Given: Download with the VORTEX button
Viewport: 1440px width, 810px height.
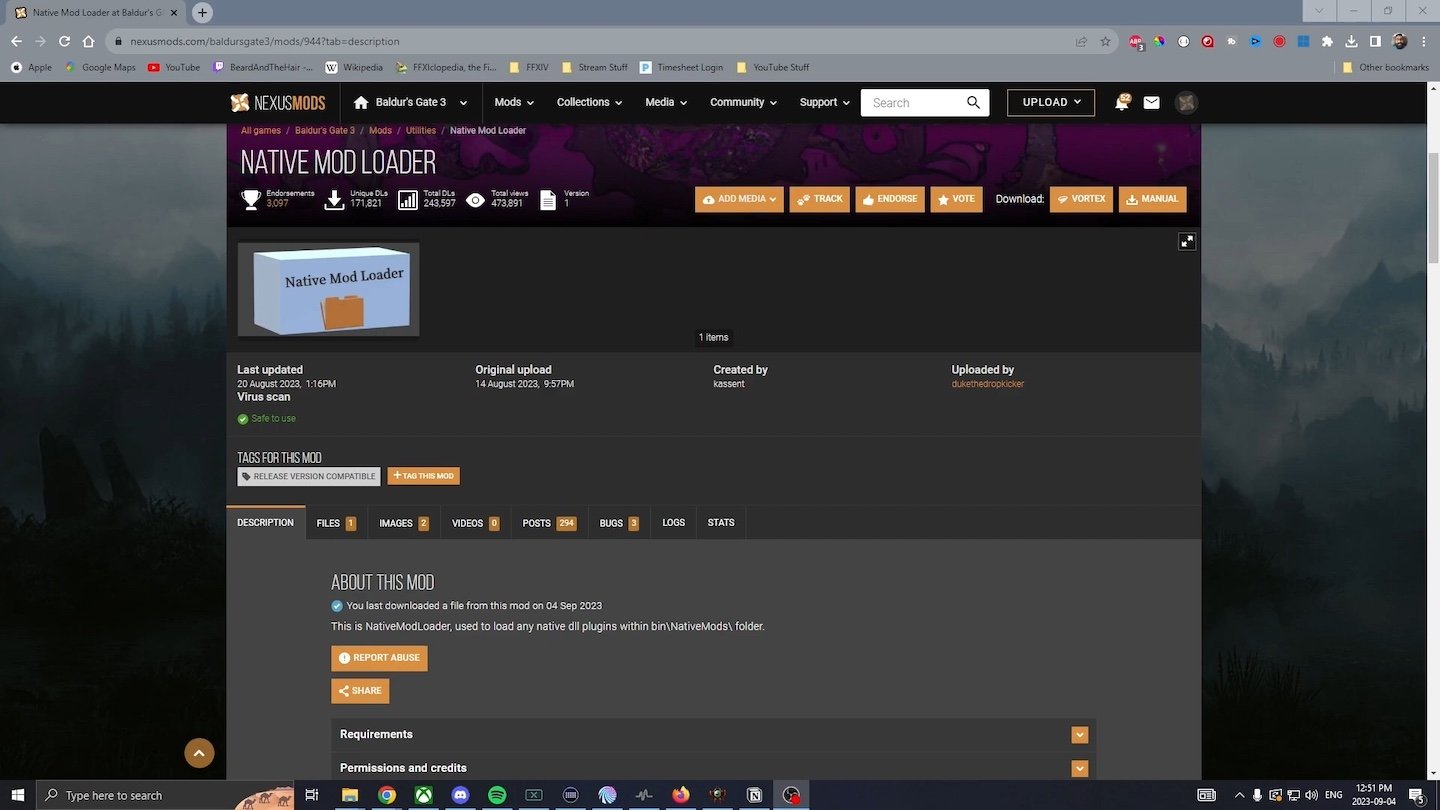Looking at the screenshot, I should coord(1081,199).
